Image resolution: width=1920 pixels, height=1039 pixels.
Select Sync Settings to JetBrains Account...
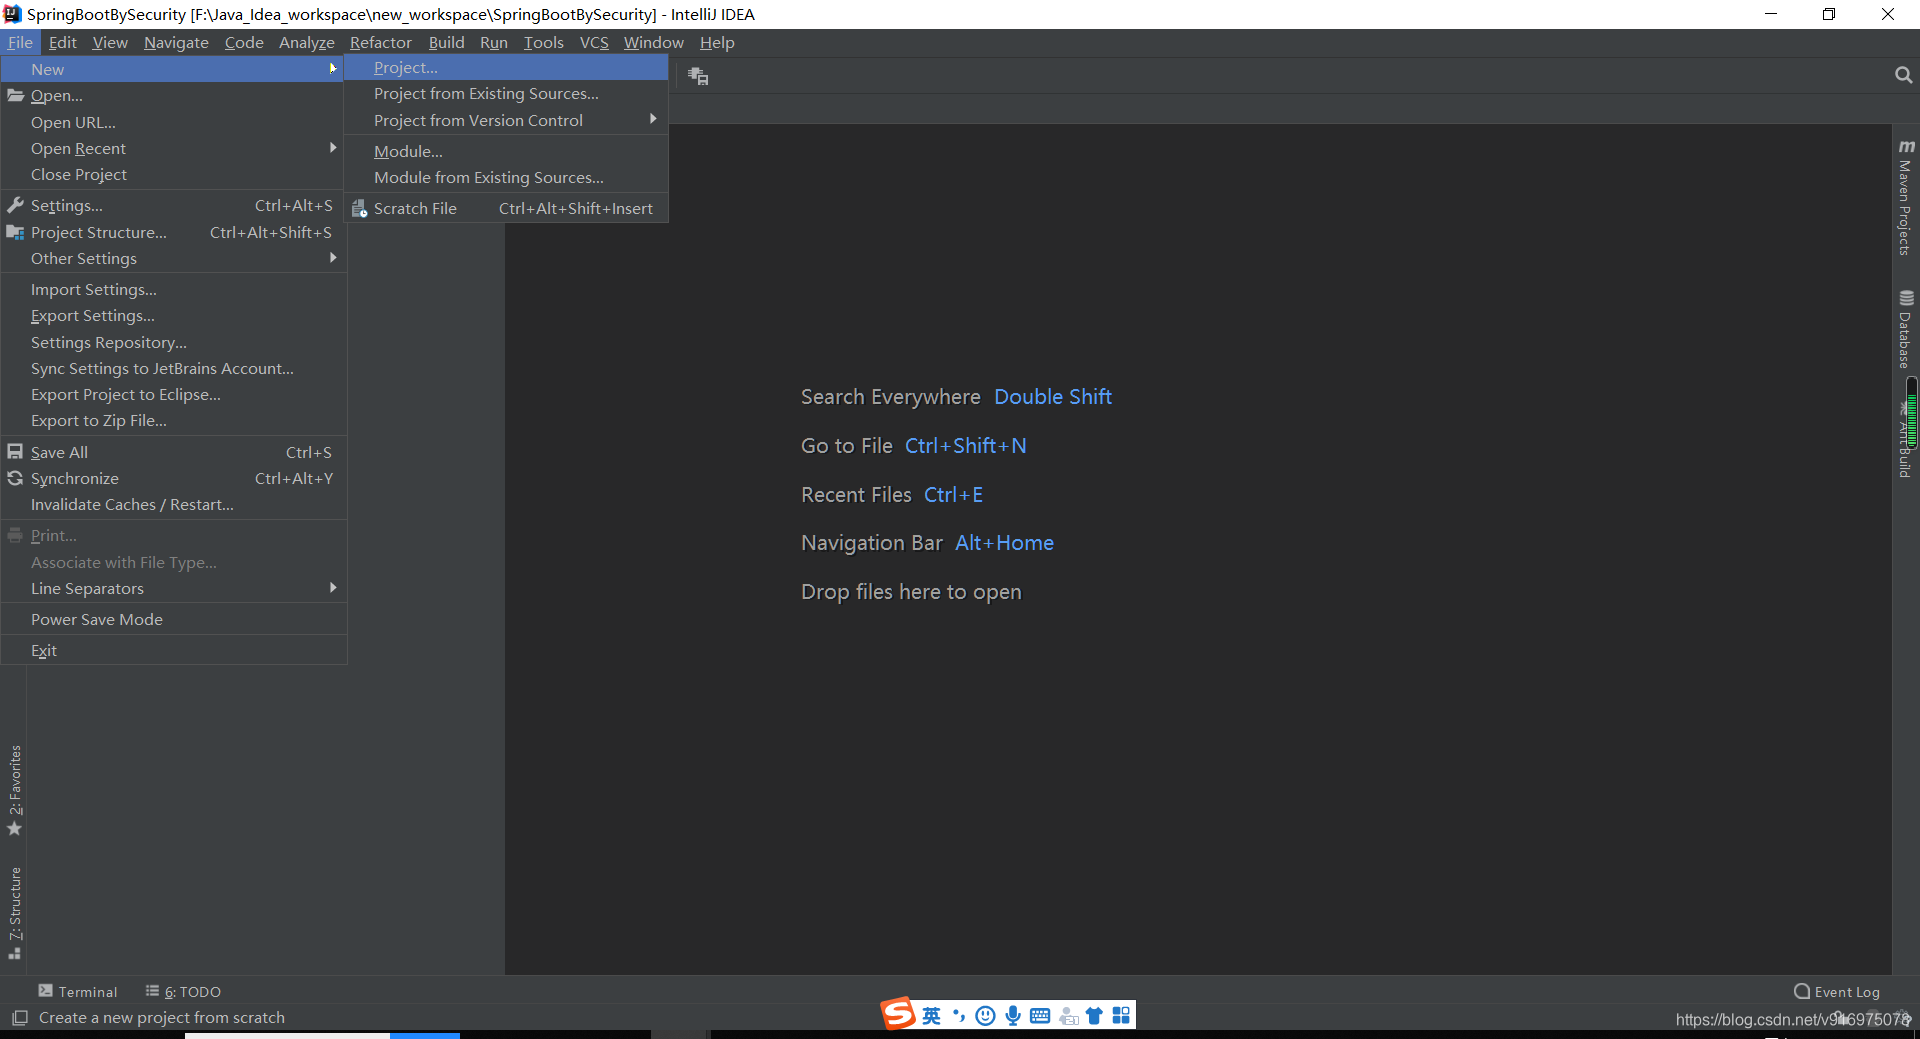(x=173, y=368)
